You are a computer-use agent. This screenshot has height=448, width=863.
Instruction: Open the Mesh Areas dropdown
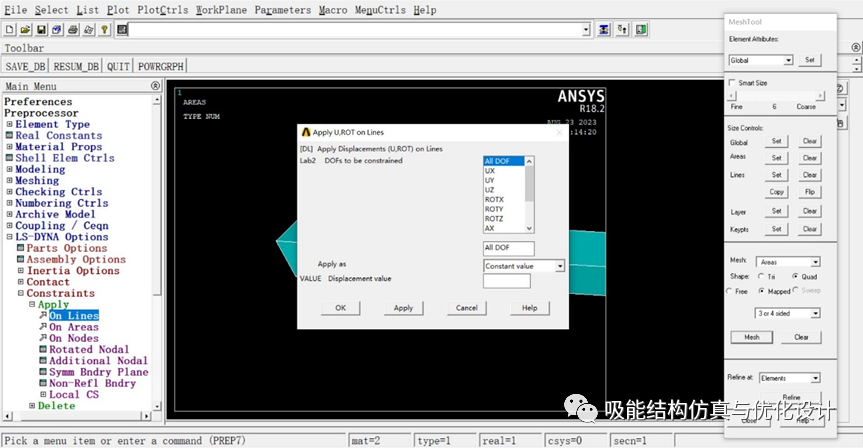816,262
